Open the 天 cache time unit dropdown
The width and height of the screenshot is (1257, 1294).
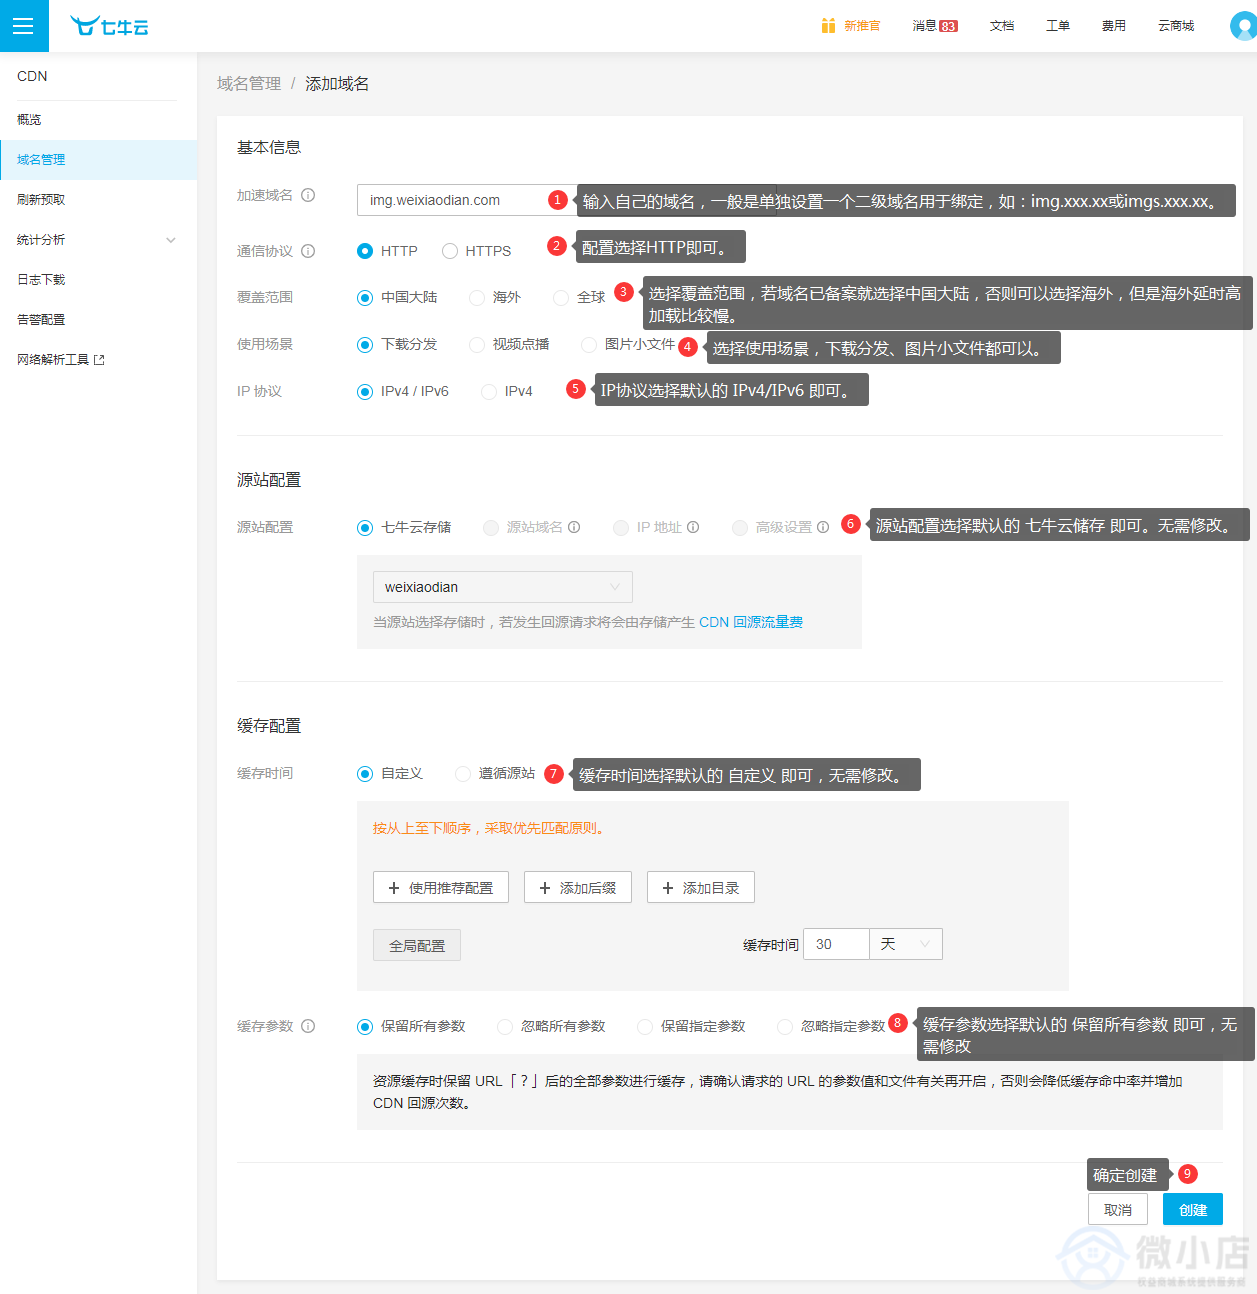tap(906, 944)
